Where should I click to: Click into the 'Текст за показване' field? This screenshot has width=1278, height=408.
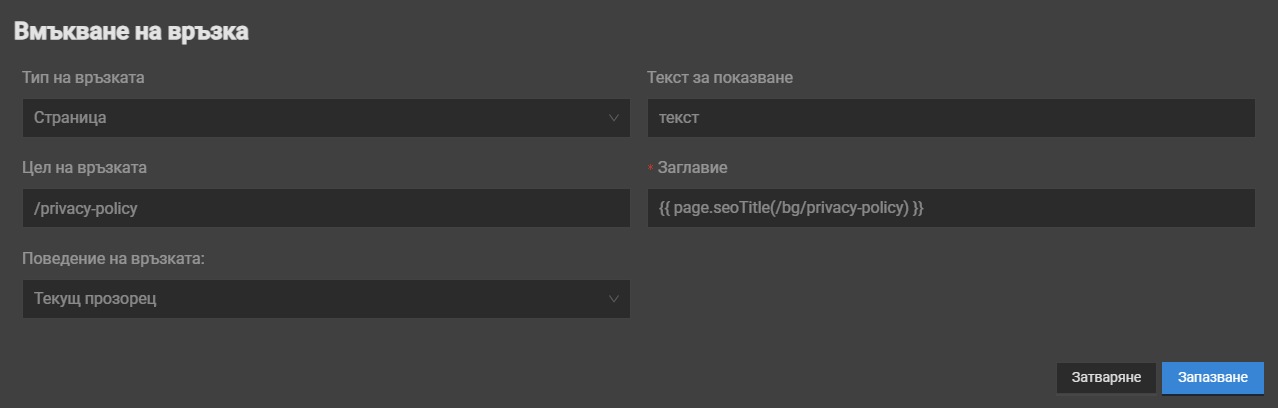(x=950, y=118)
